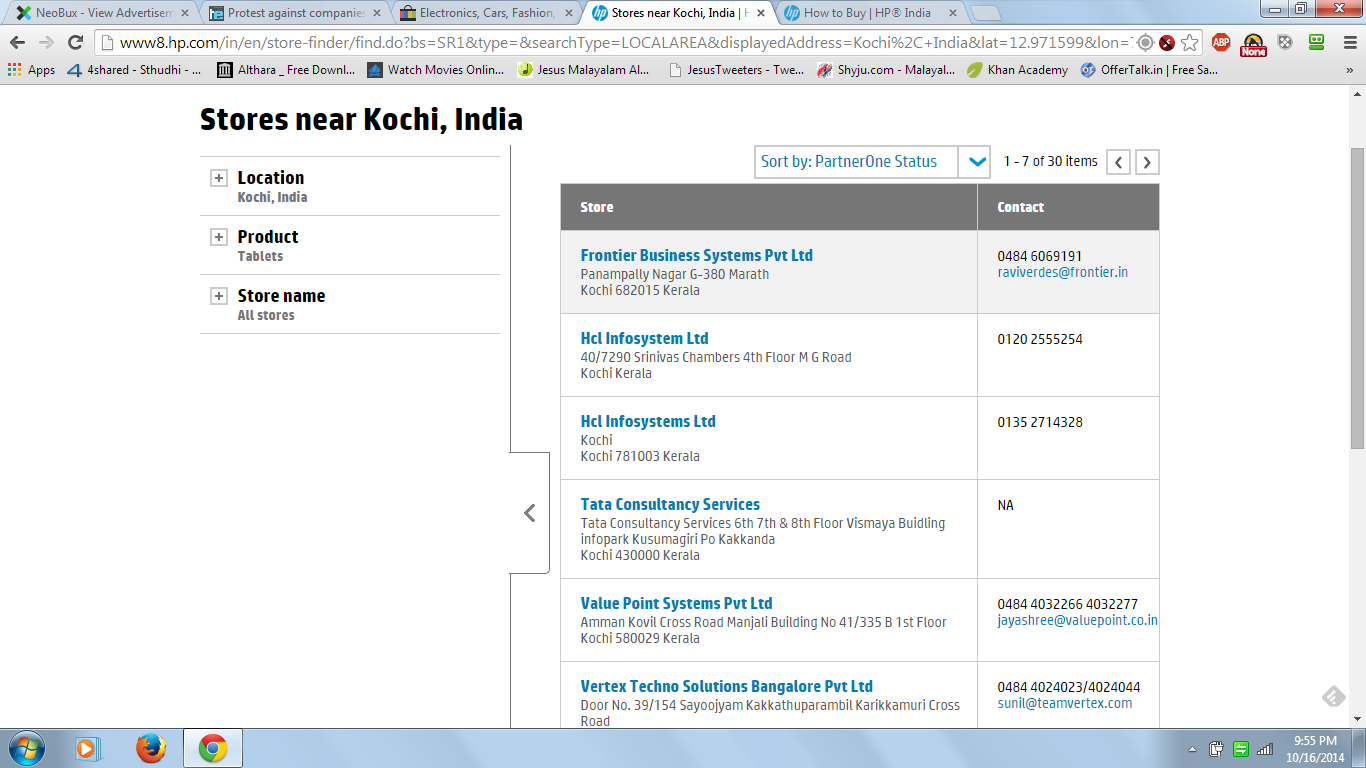Open the Althara _ Free Download bookmark
Screen dimensions: 1366x768
(x=286, y=70)
